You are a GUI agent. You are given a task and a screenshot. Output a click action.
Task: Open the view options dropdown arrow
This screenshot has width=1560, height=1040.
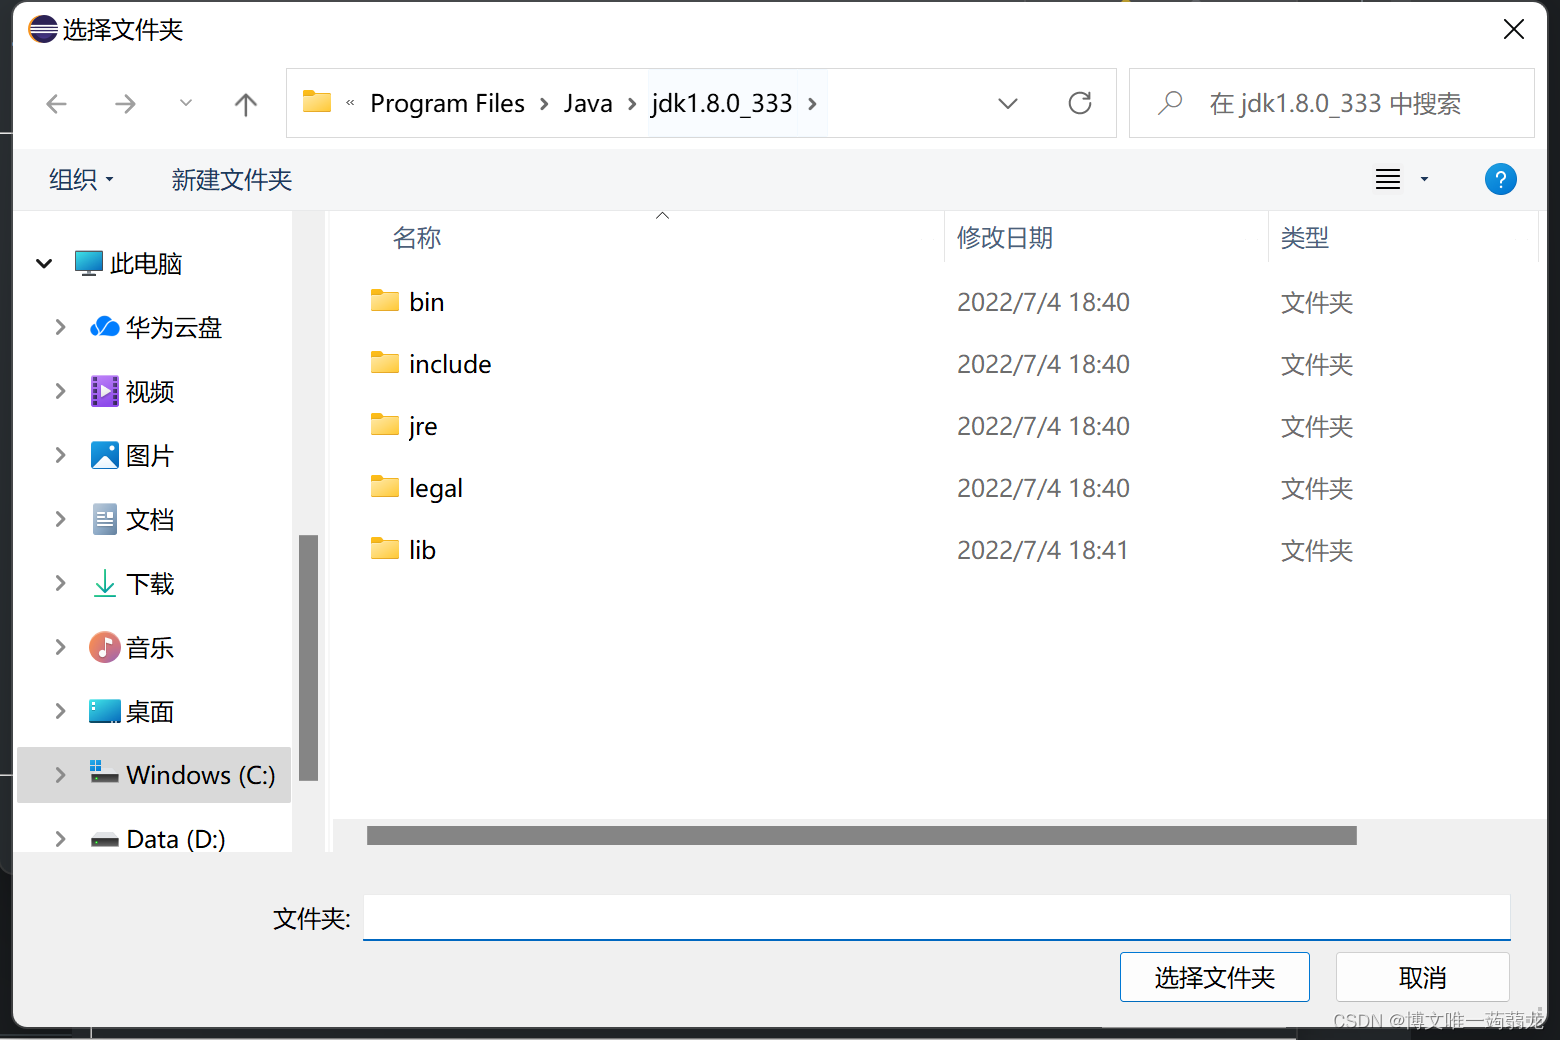tap(1424, 180)
